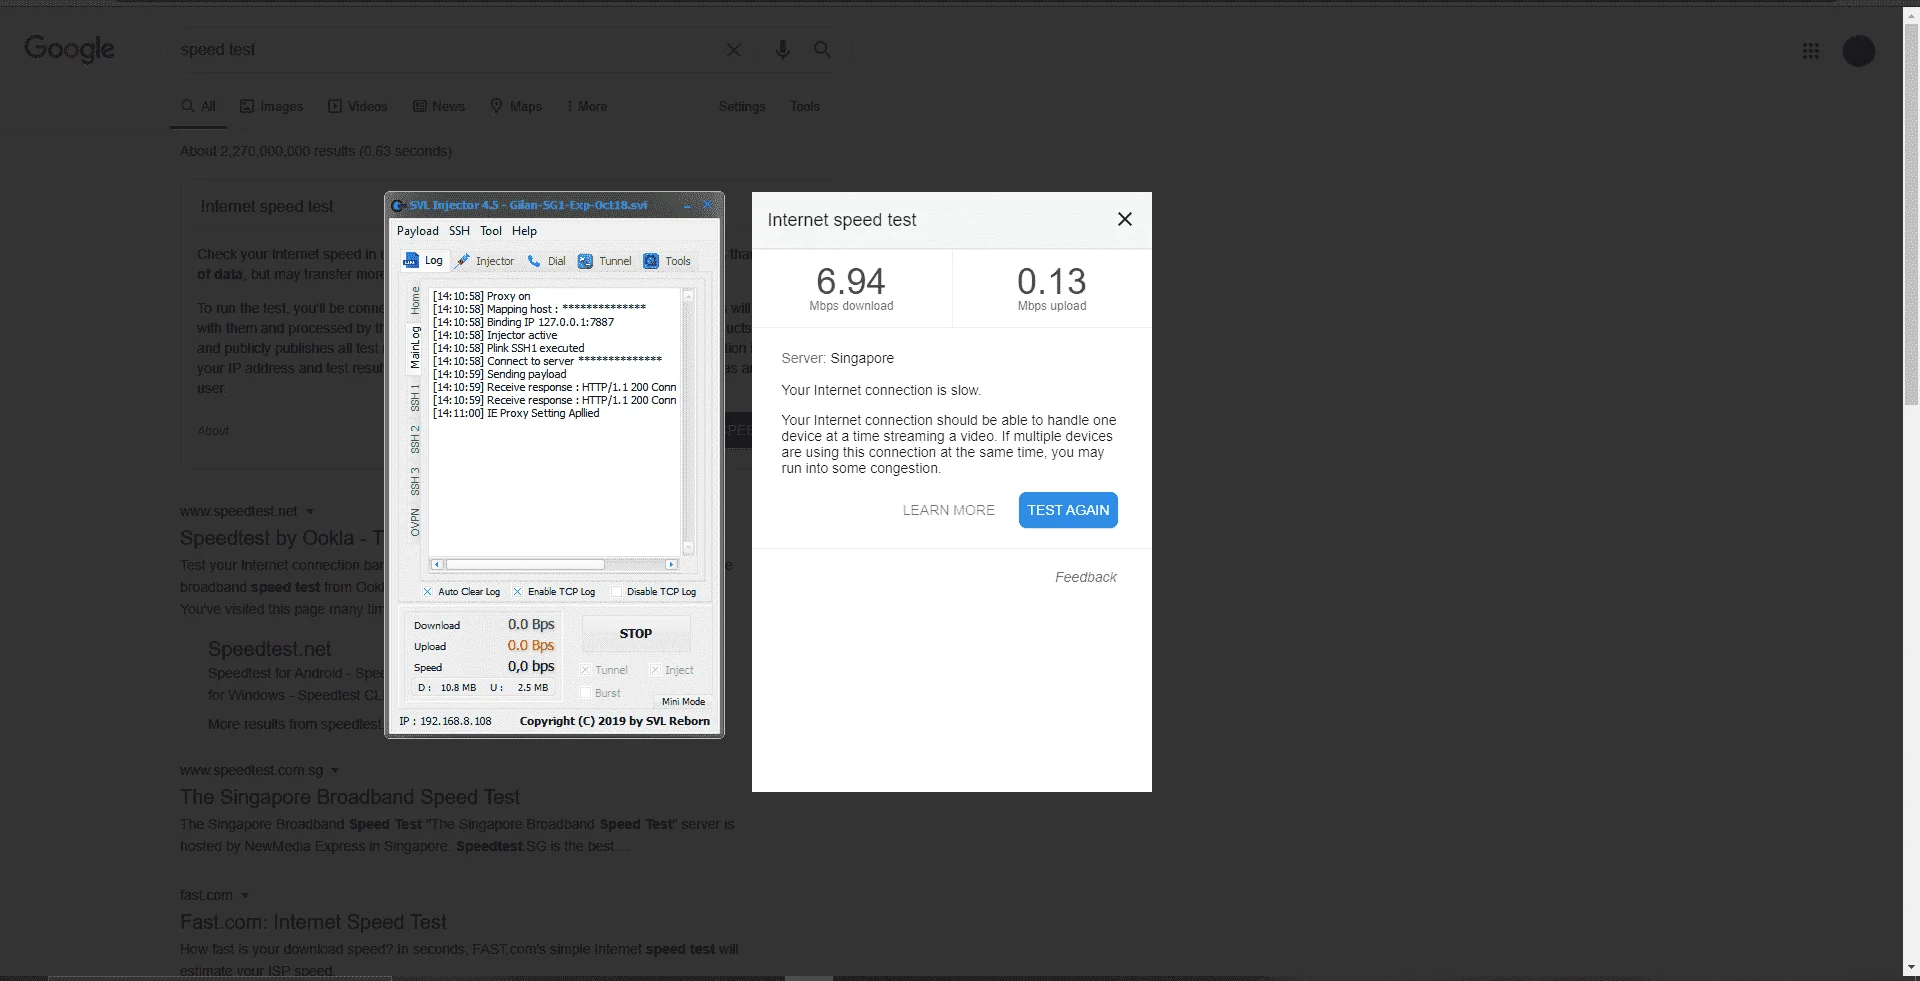Toggle the Tunnel checkbox
The width and height of the screenshot is (1920, 981).
tap(585, 670)
